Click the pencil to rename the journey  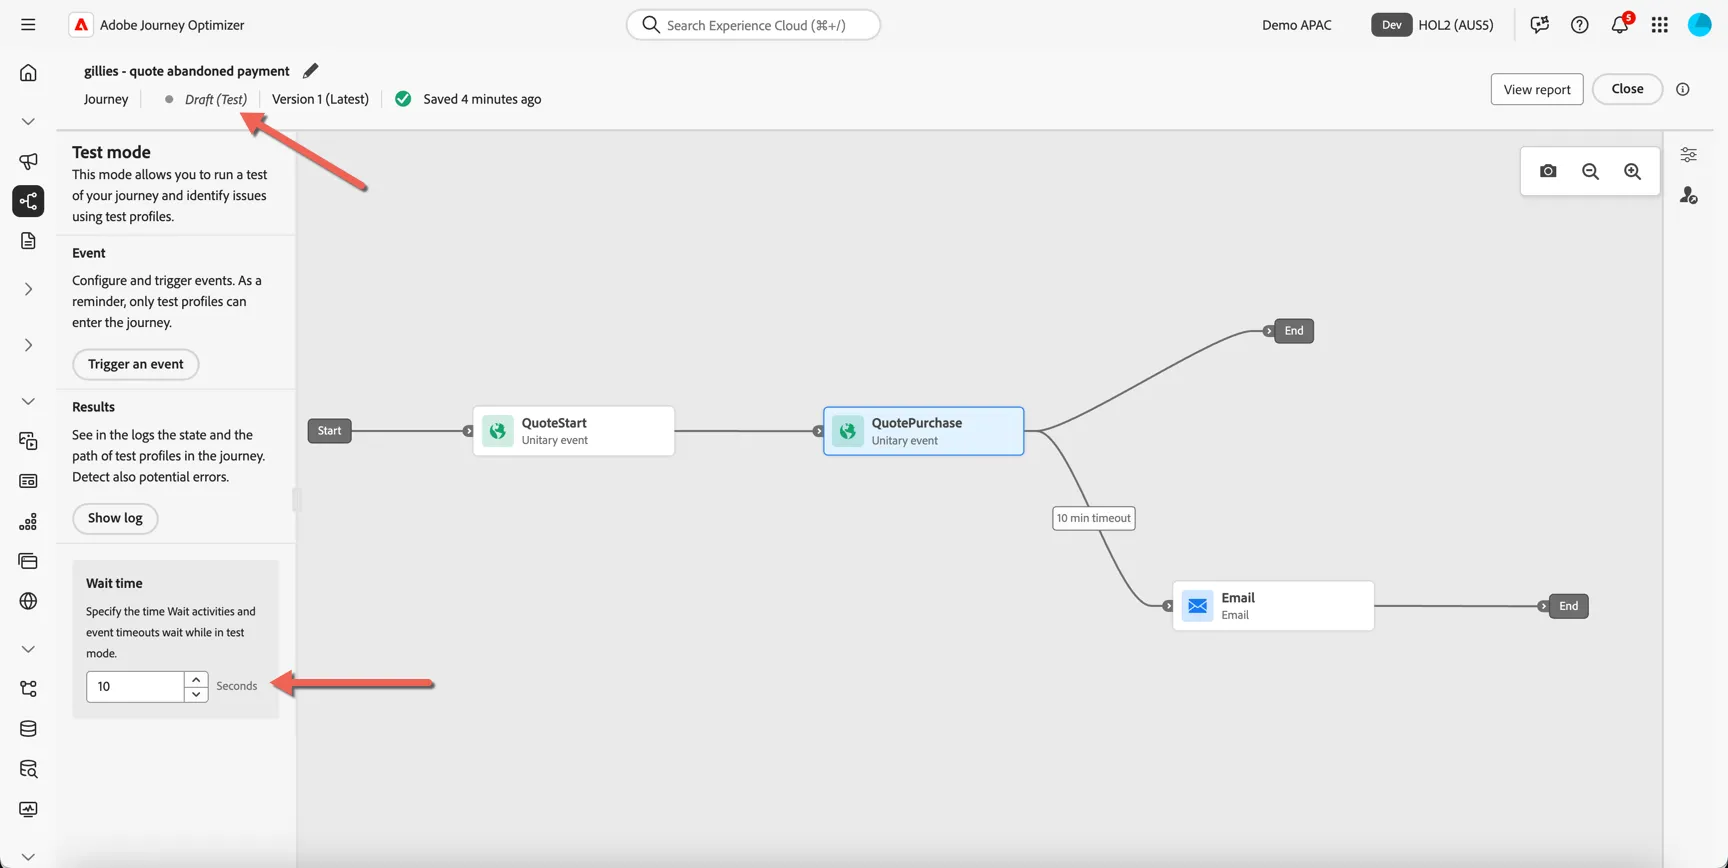click(311, 71)
